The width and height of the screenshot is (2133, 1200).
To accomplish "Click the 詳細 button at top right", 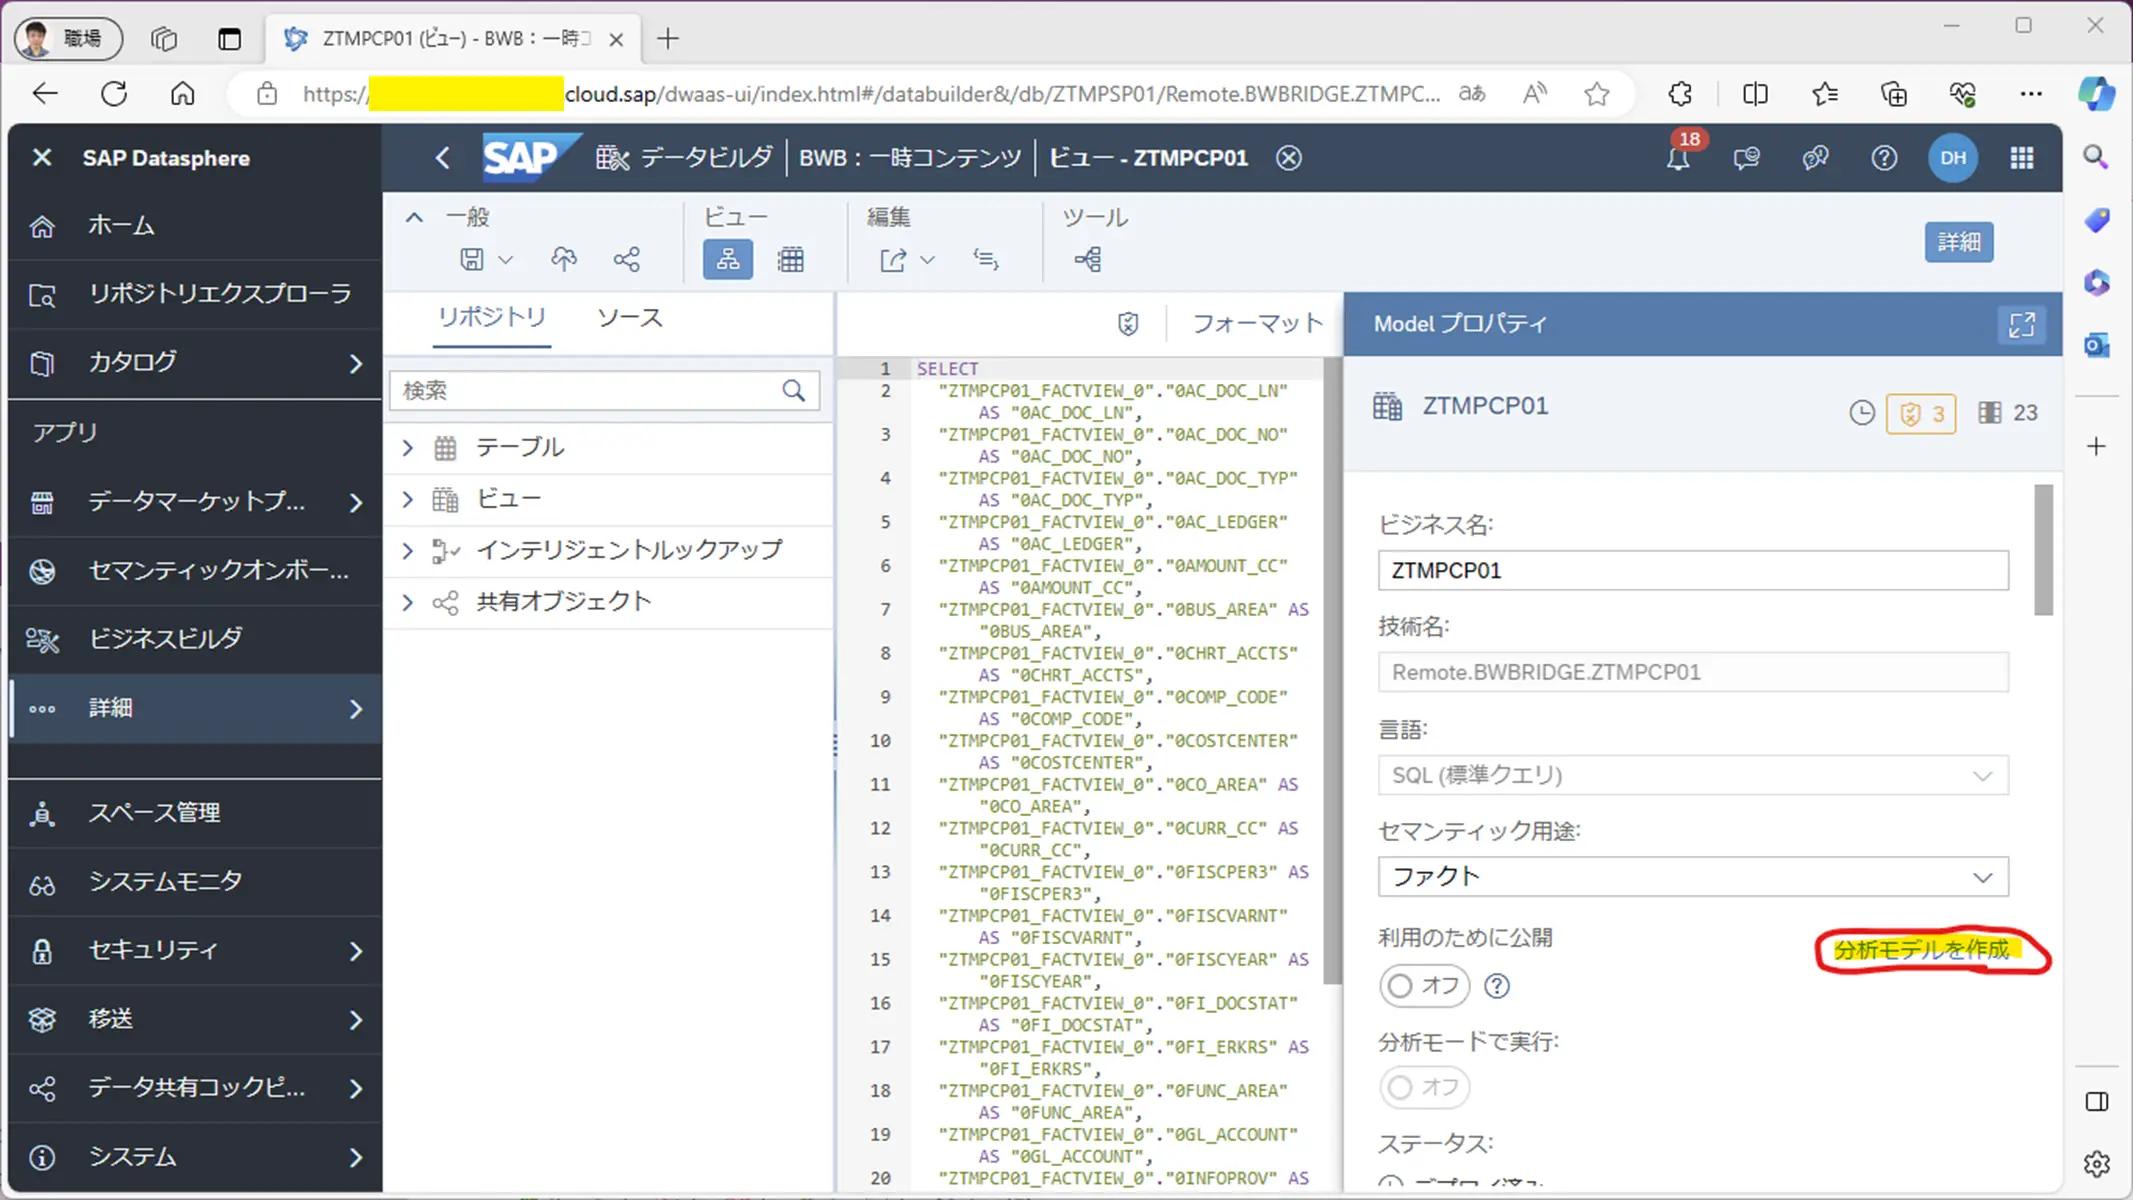I will point(1959,242).
